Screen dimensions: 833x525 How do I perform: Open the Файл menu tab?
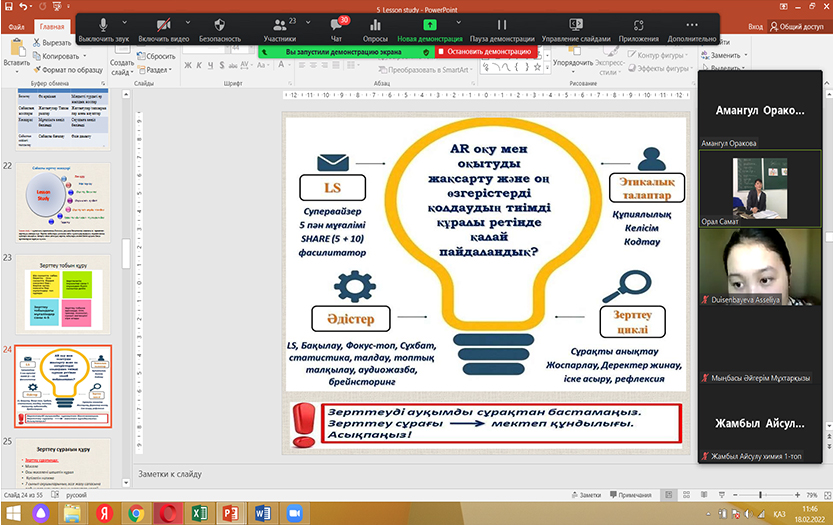pyautogui.click(x=17, y=28)
